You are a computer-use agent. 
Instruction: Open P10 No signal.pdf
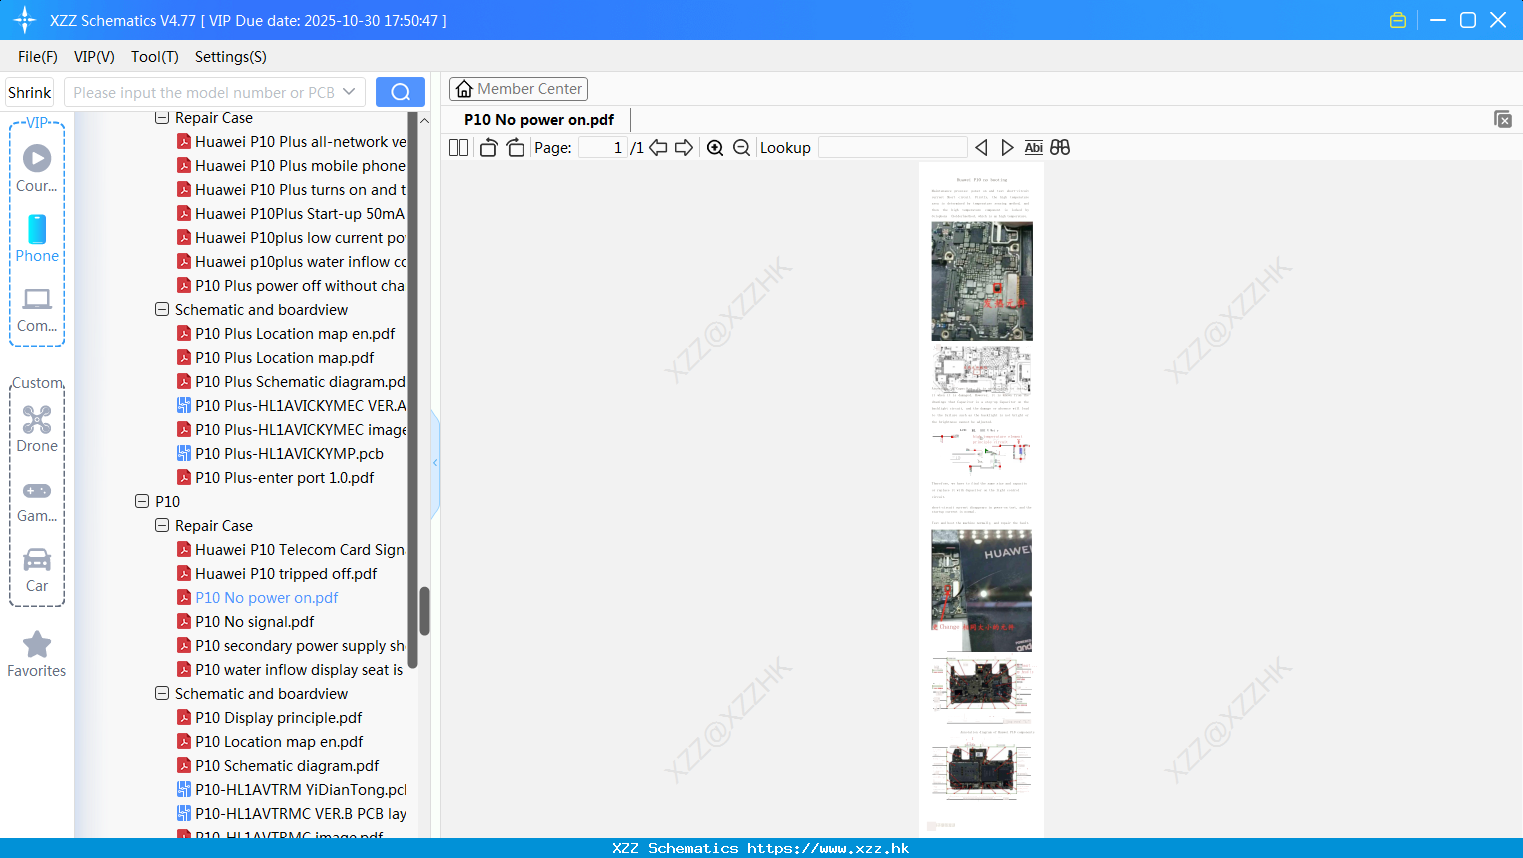point(246,622)
